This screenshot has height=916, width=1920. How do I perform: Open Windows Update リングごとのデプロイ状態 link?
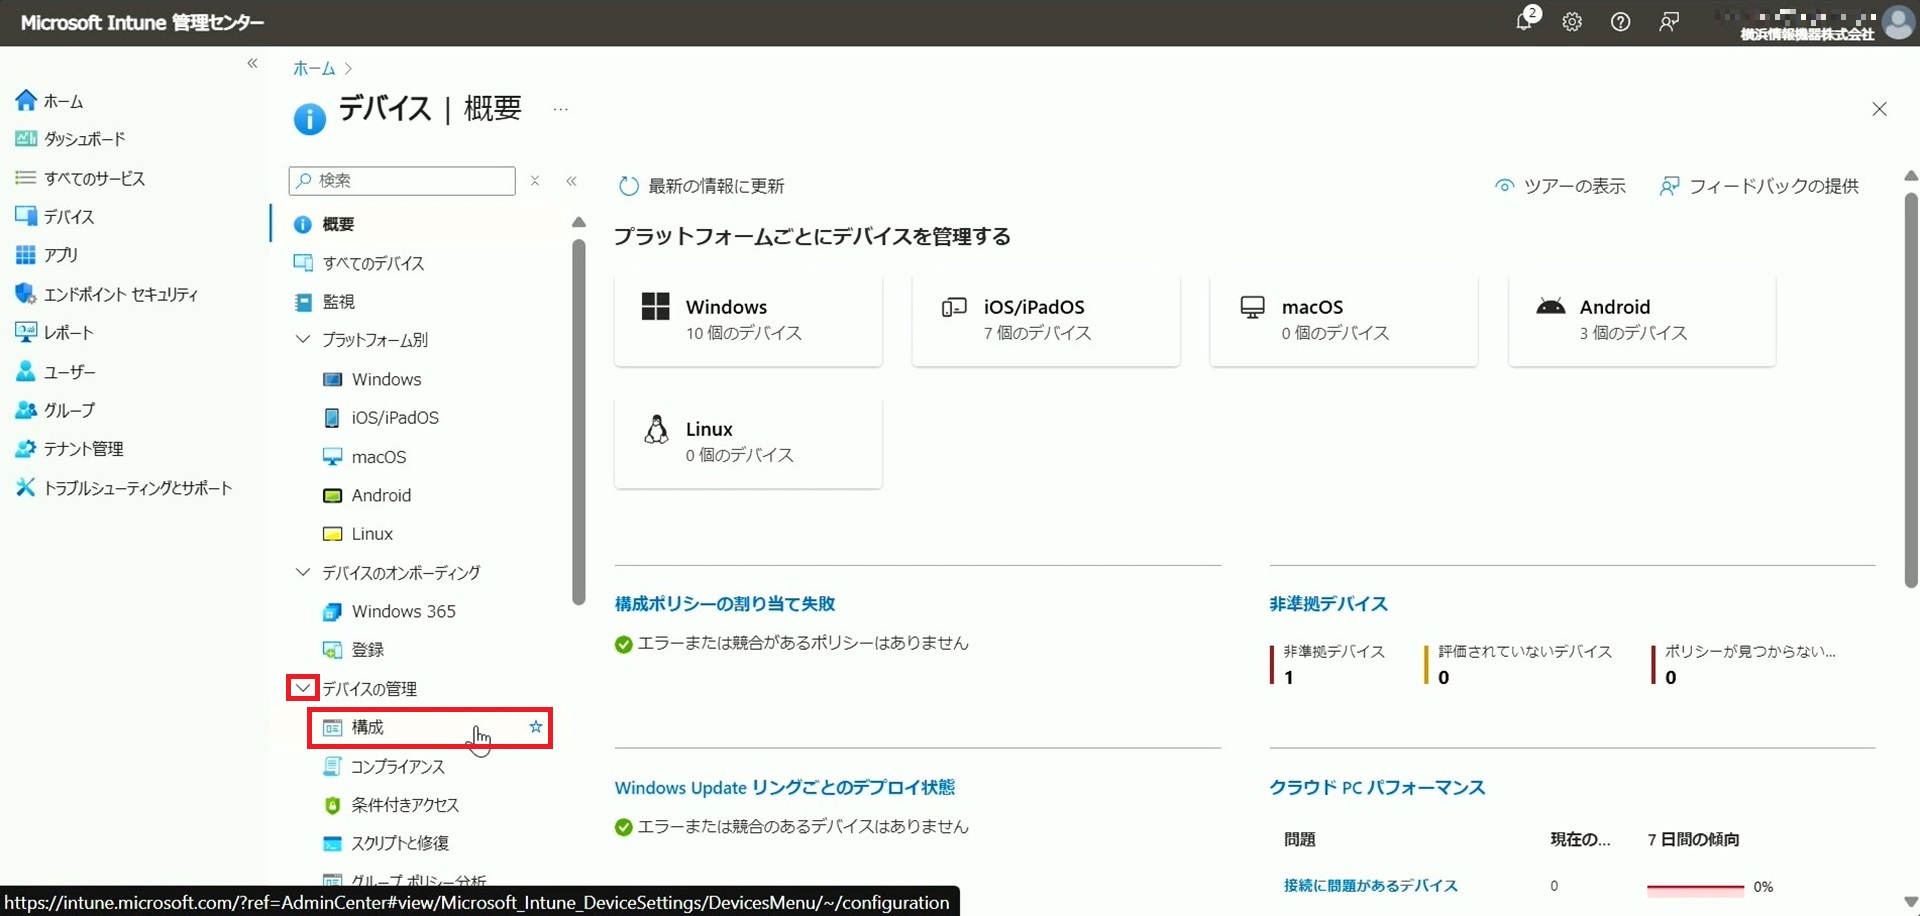(785, 788)
